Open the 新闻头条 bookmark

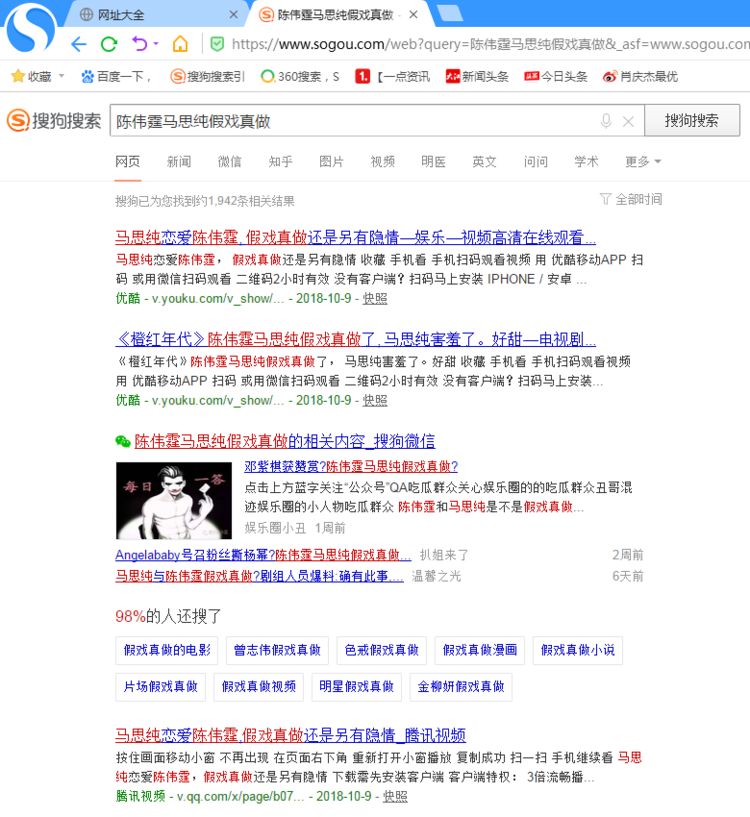(x=476, y=77)
